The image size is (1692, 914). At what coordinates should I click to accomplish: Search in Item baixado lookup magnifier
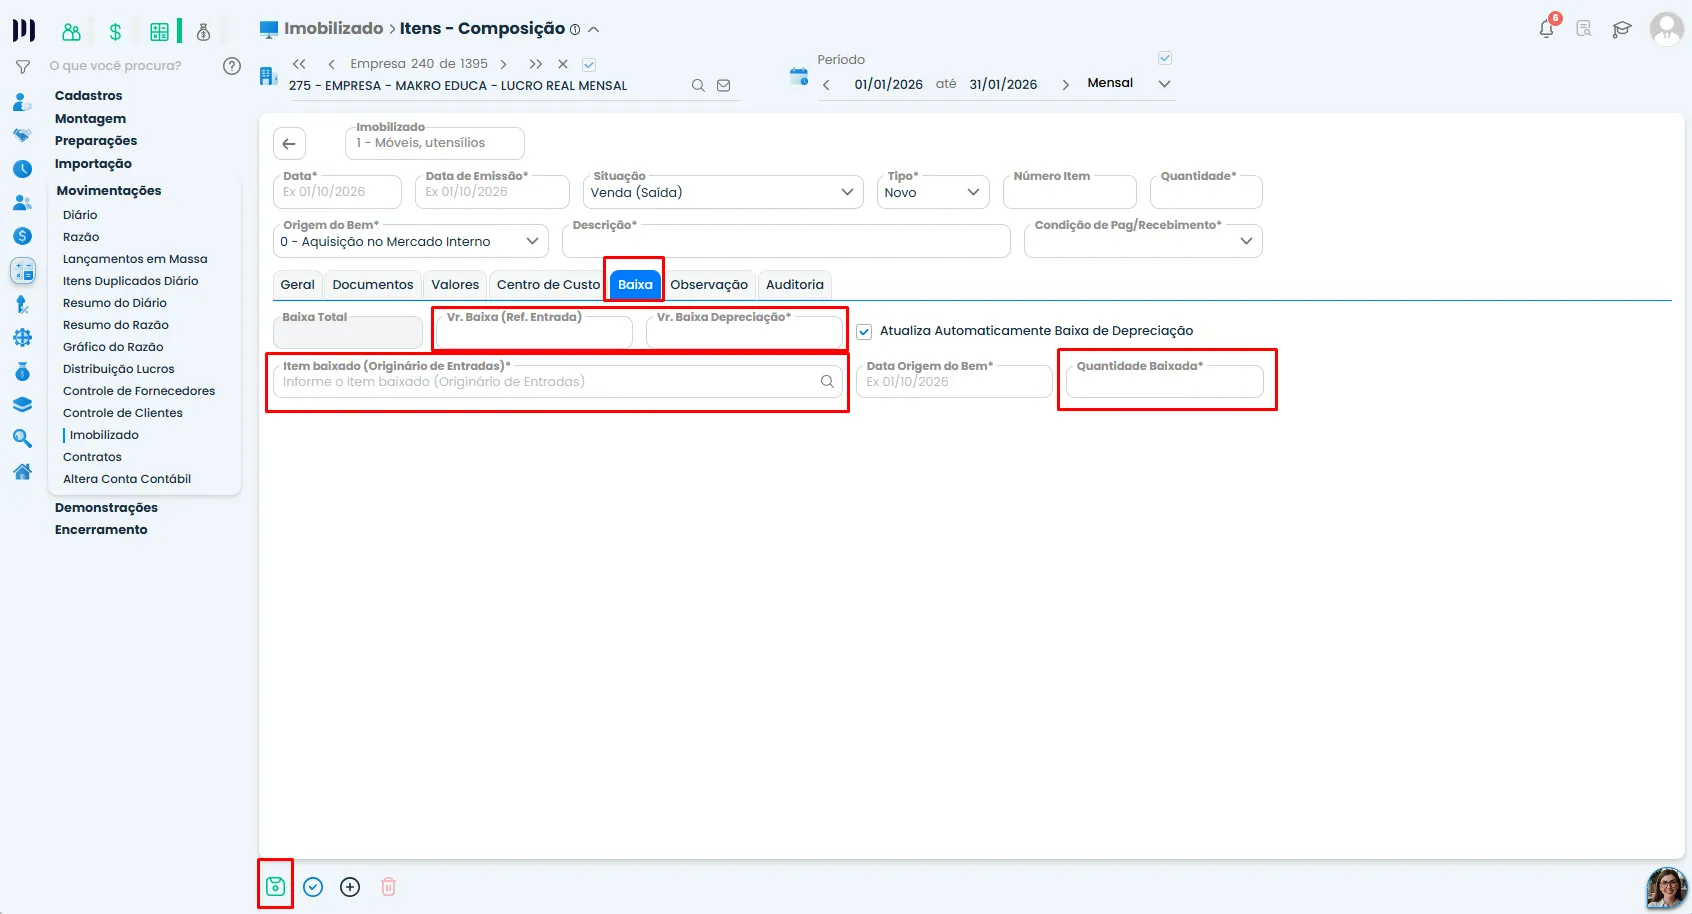827,381
